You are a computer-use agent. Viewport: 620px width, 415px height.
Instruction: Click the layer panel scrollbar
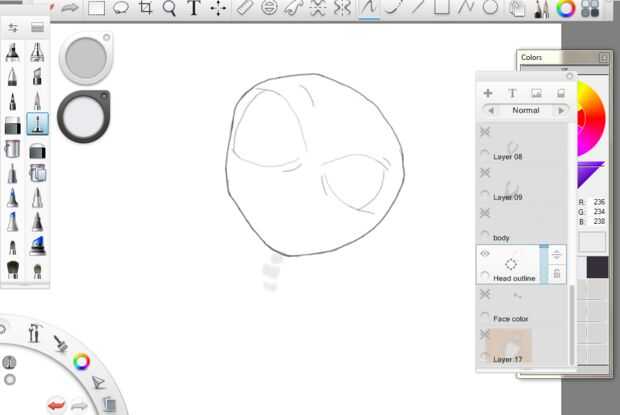[571, 324]
